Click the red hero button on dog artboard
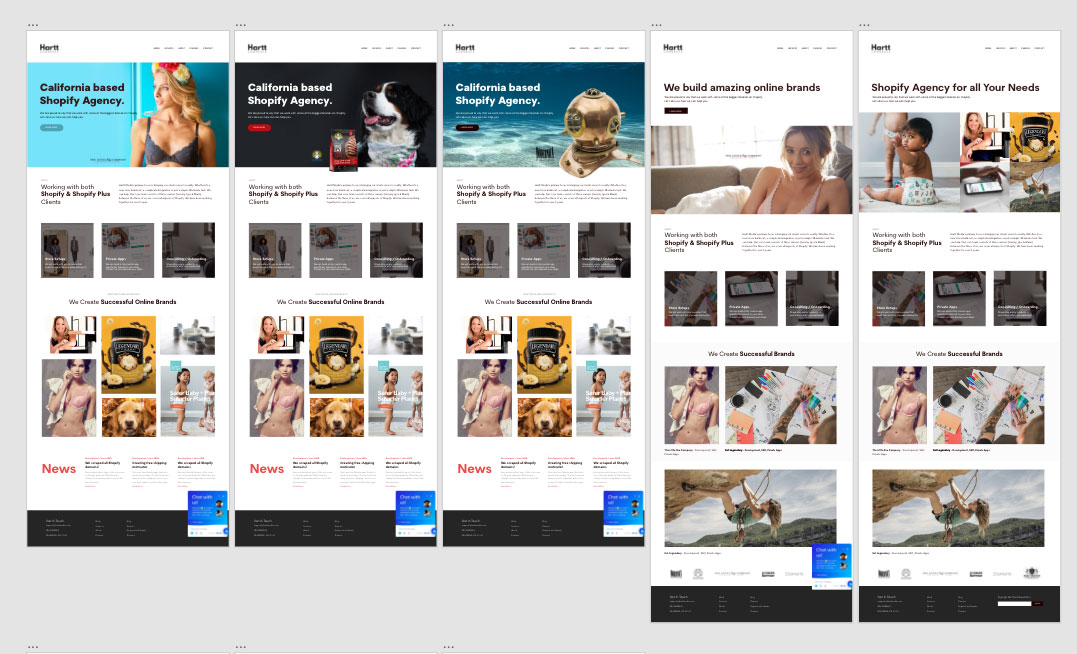 (259, 128)
